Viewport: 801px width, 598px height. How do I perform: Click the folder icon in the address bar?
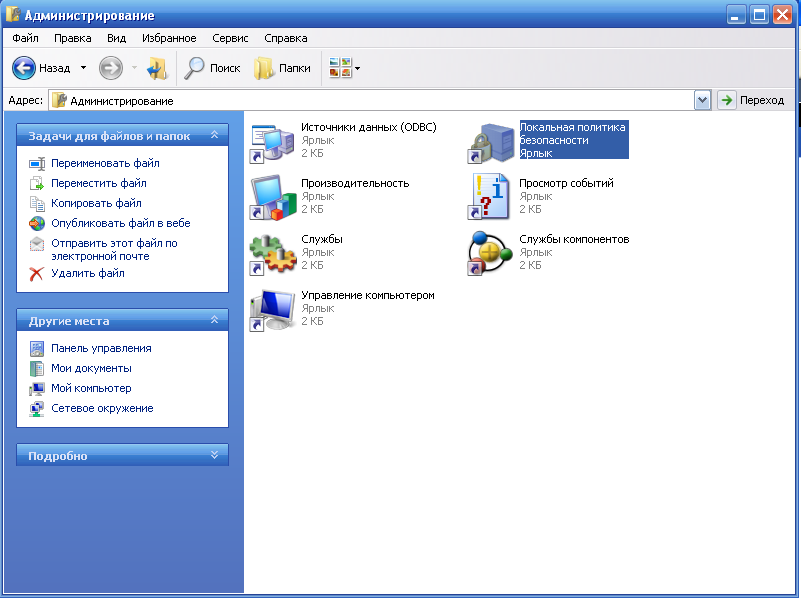point(59,100)
